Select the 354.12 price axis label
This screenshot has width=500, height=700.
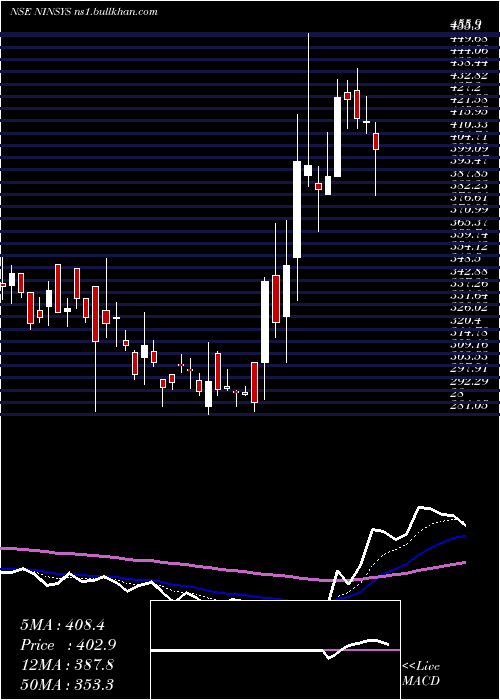click(x=469, y=247)
